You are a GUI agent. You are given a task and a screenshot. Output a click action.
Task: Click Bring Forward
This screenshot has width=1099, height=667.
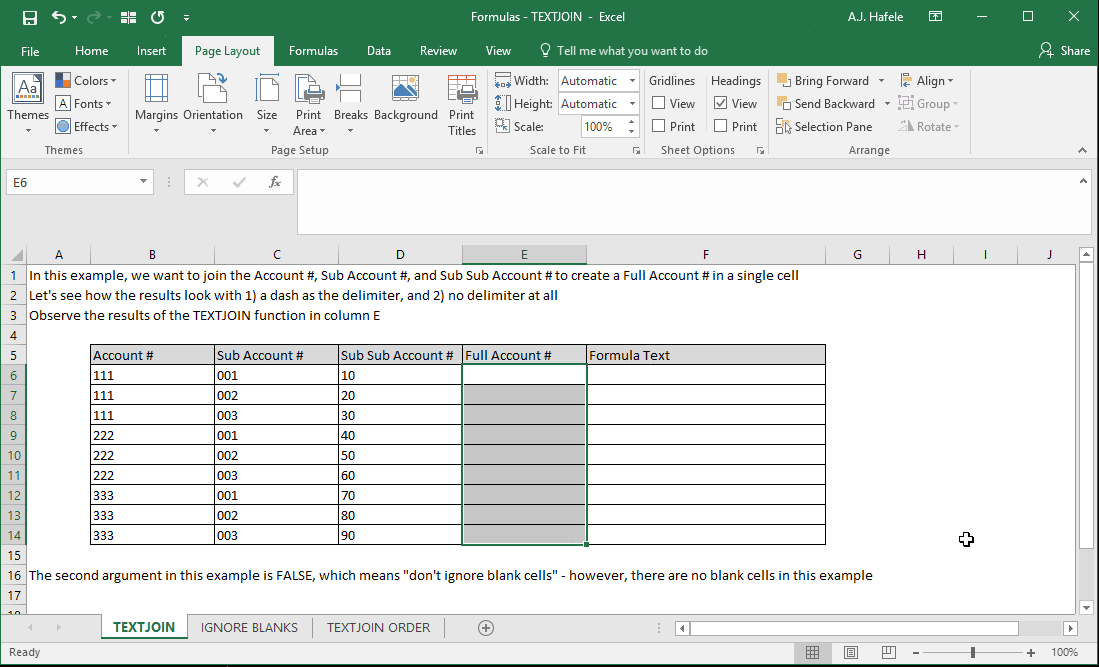[x=824, y=81]
